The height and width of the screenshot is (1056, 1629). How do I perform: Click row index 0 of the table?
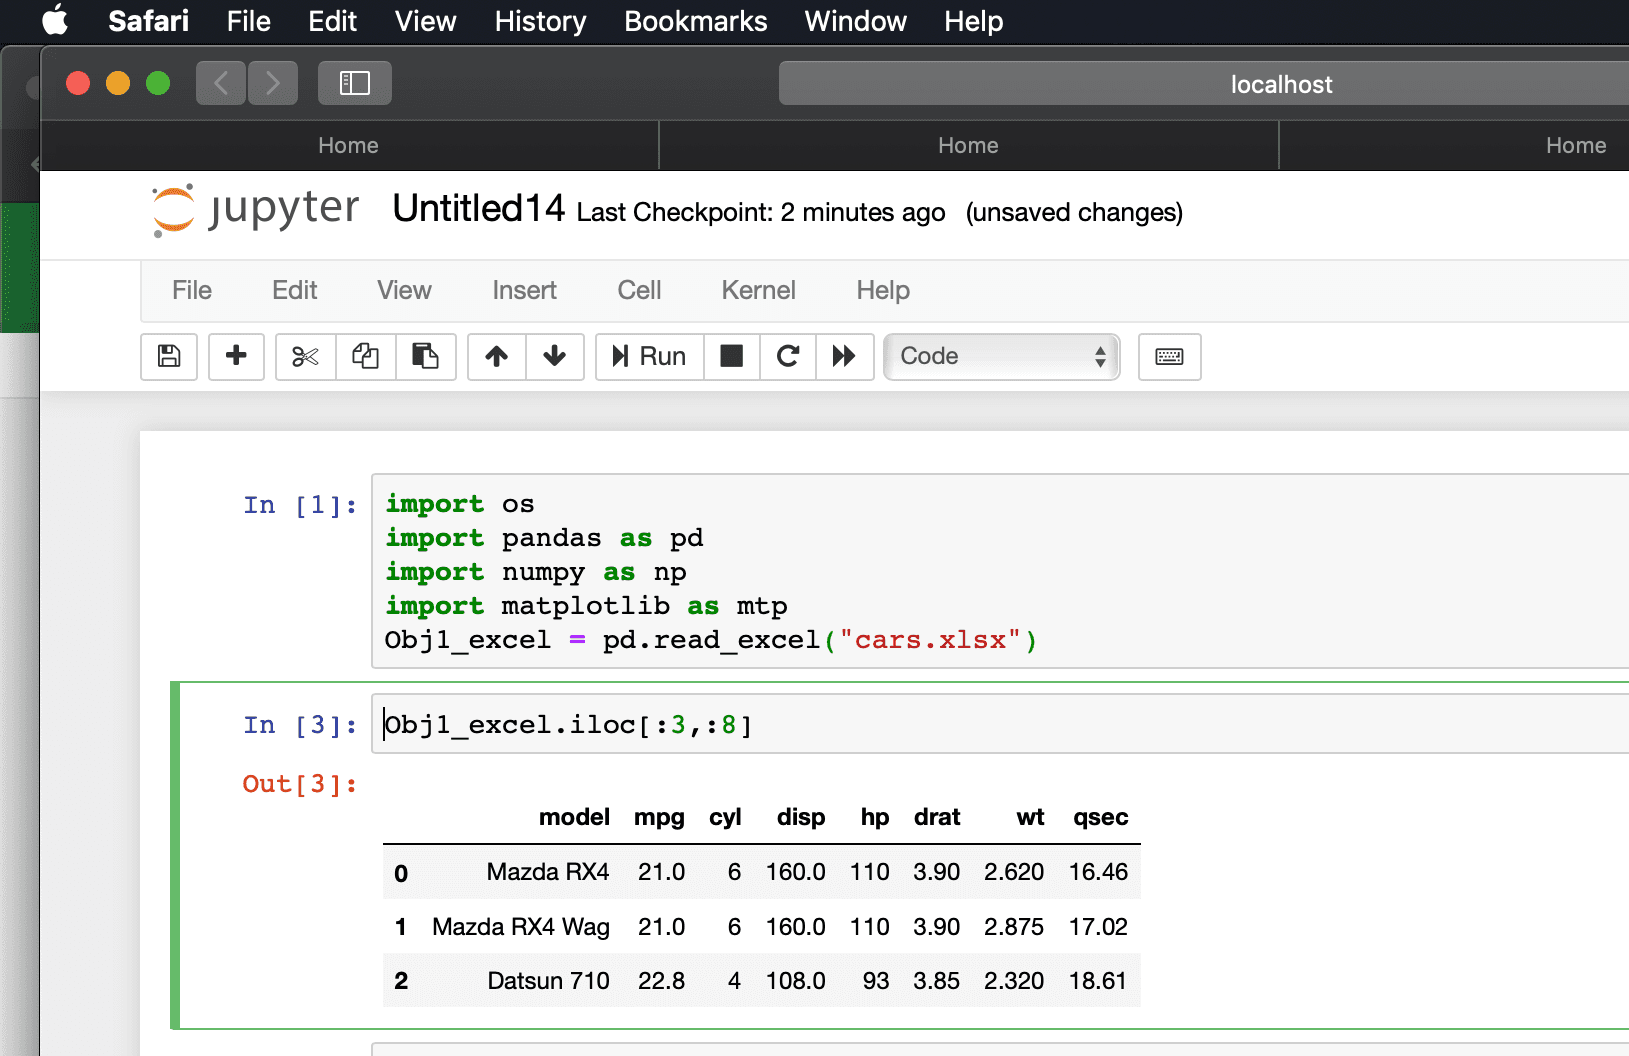(x=401, y=873)
